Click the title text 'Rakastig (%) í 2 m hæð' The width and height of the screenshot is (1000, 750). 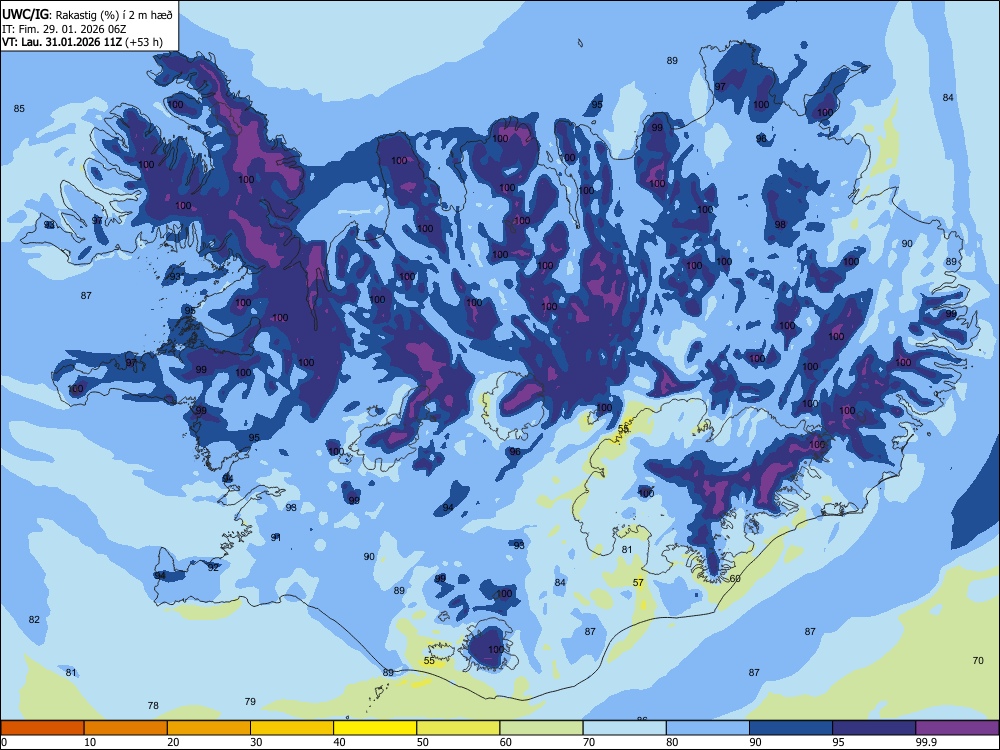pyautogui.click(x=114, y=15)
